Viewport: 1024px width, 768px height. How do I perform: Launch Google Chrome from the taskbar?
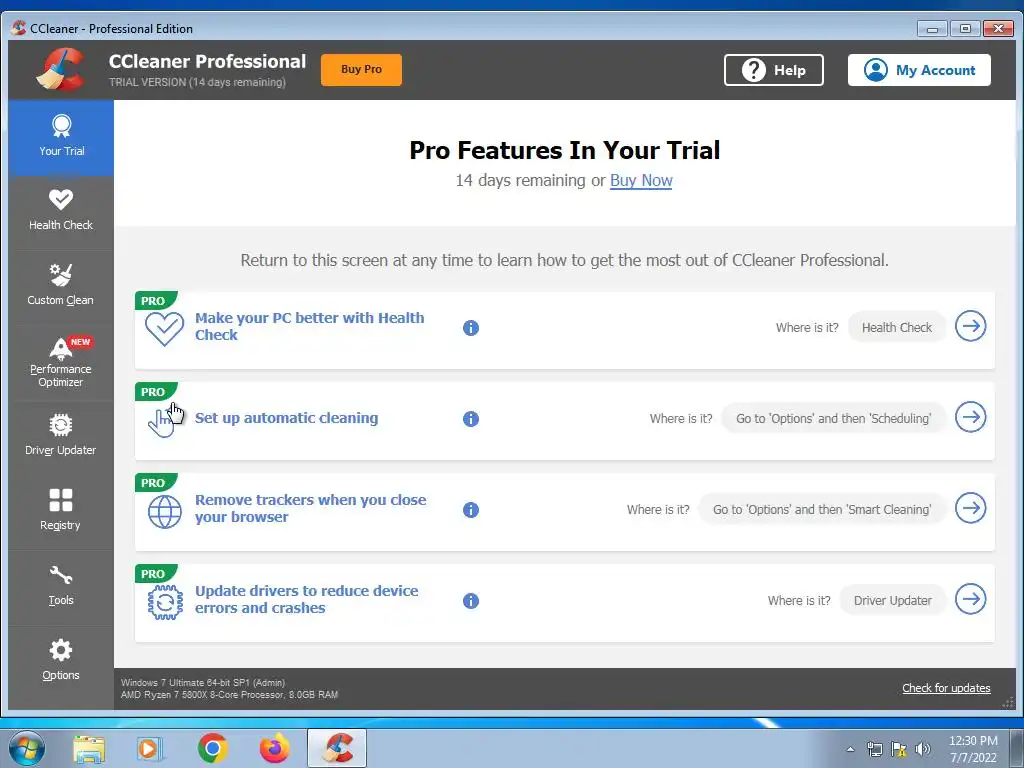(x=212, y=748)
